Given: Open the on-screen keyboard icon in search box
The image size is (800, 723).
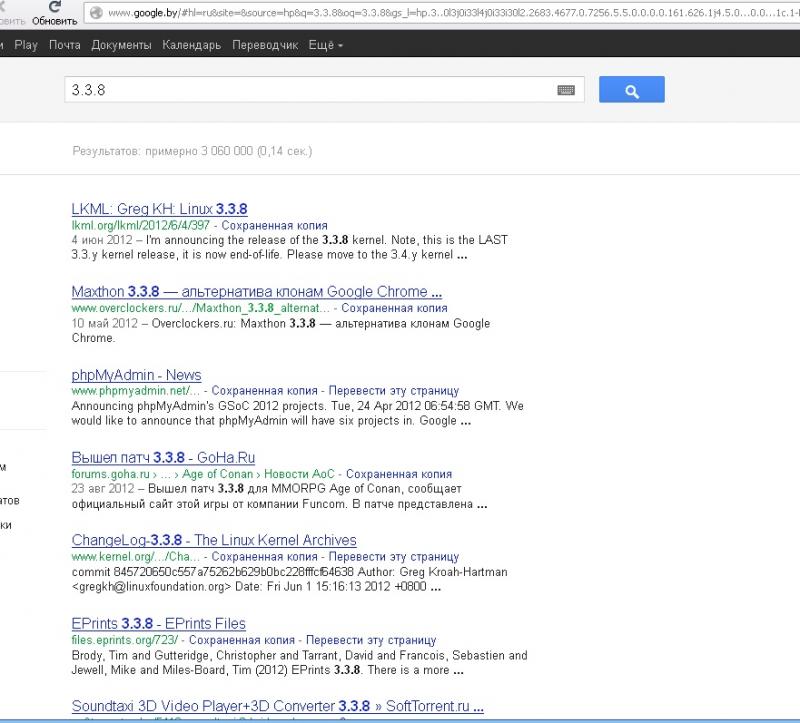Looking at the screenshot, I should pyautogui.click(x=566, y=90).
